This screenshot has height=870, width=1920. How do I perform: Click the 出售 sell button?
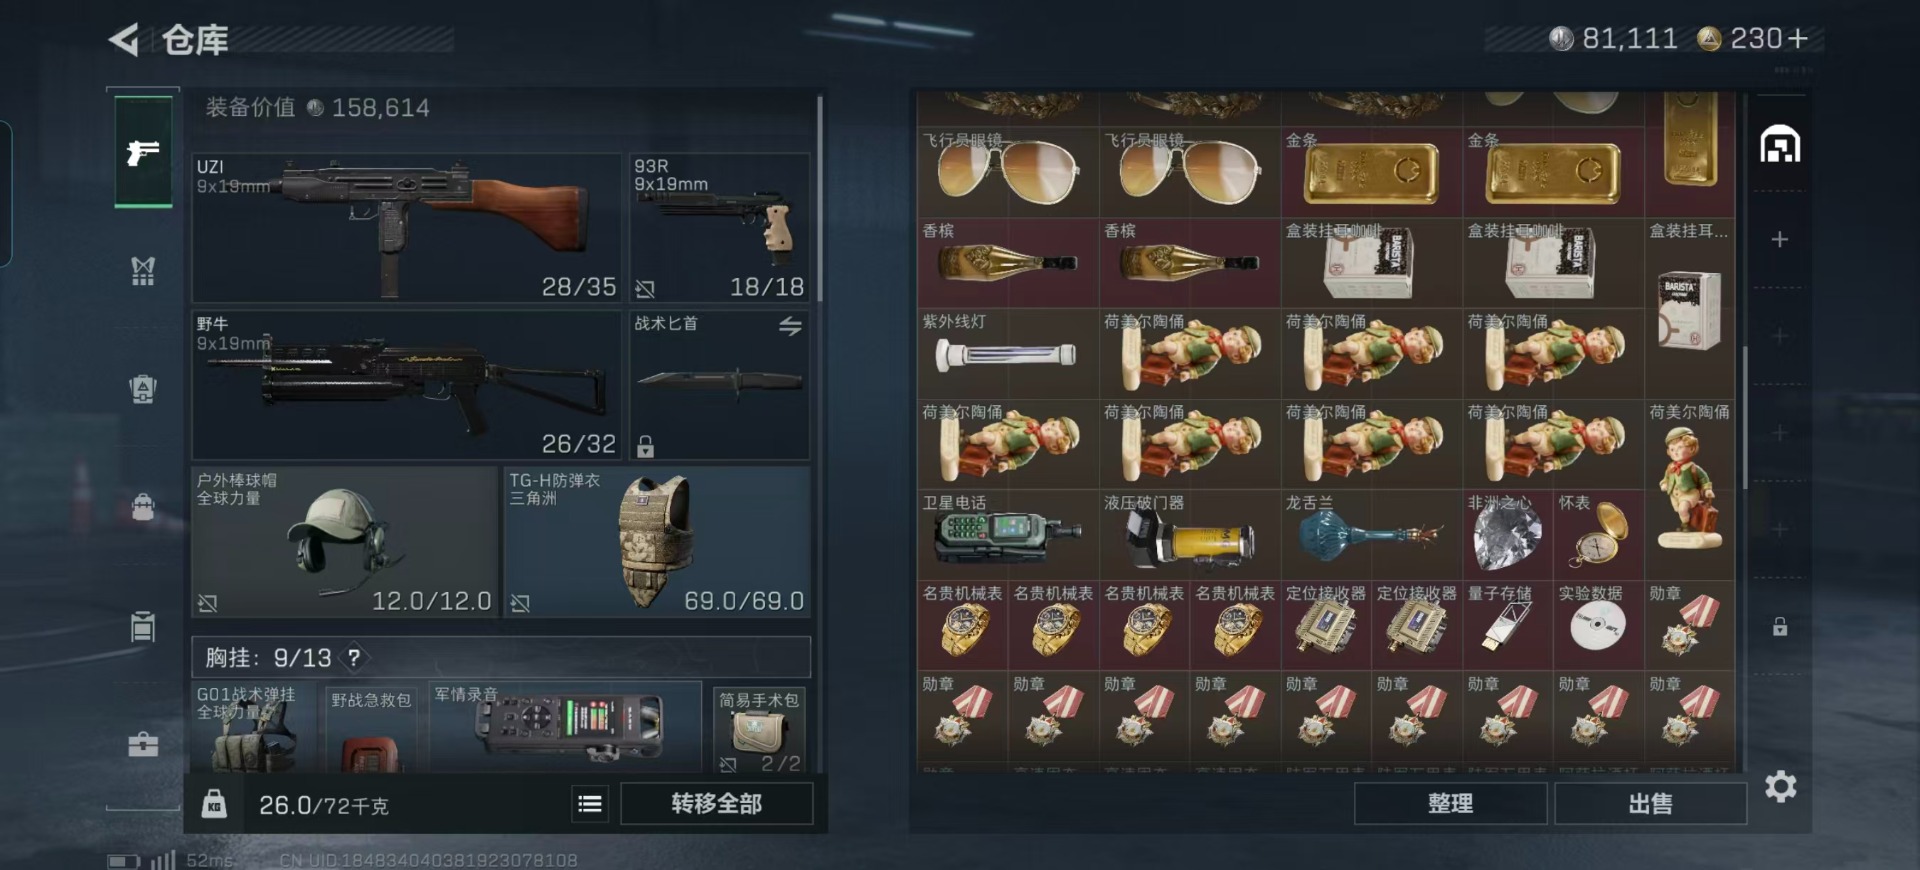pyautogui.click(x=1650, y=803)
